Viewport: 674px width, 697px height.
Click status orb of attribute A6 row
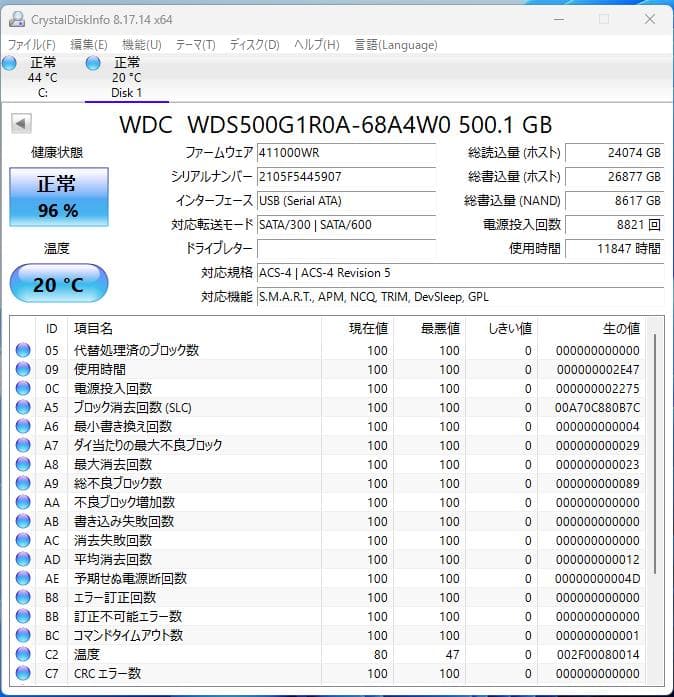coord(23,426)
